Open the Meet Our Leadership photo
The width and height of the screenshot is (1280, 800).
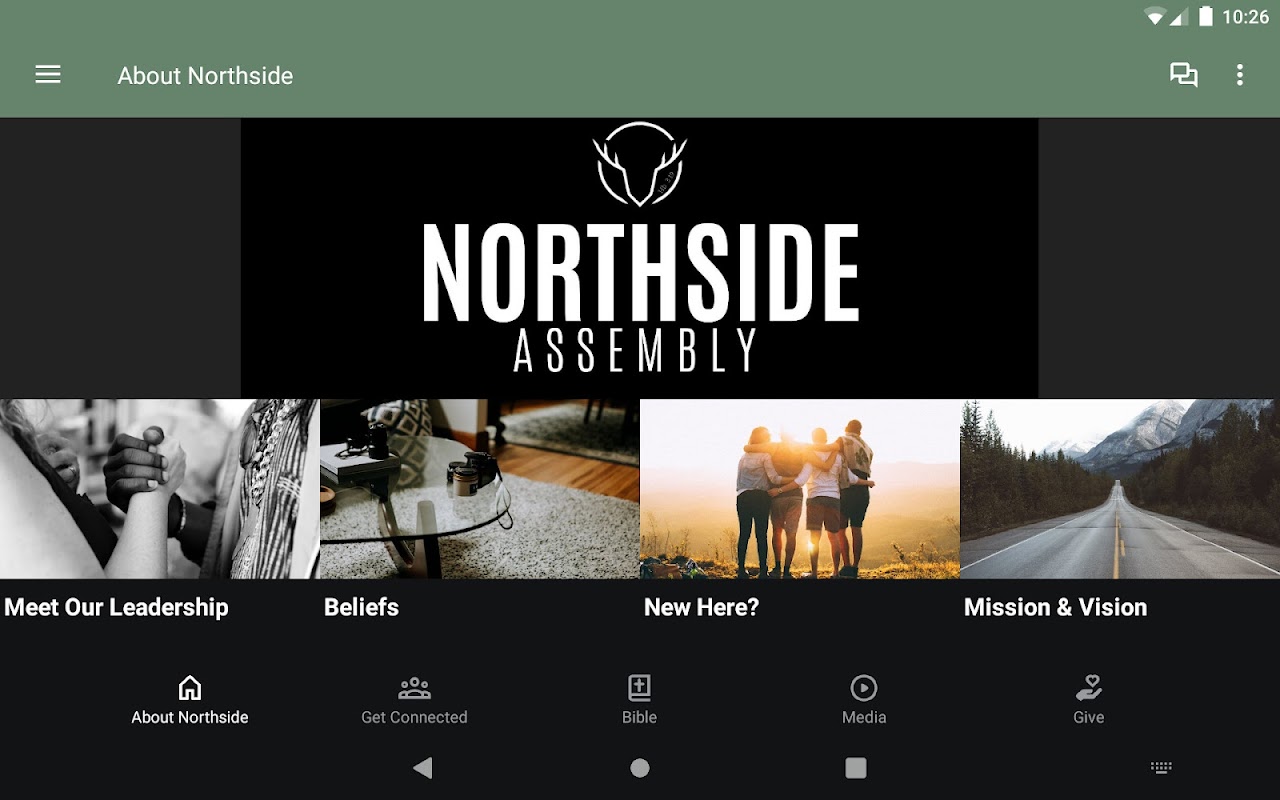tap(160, 489)
